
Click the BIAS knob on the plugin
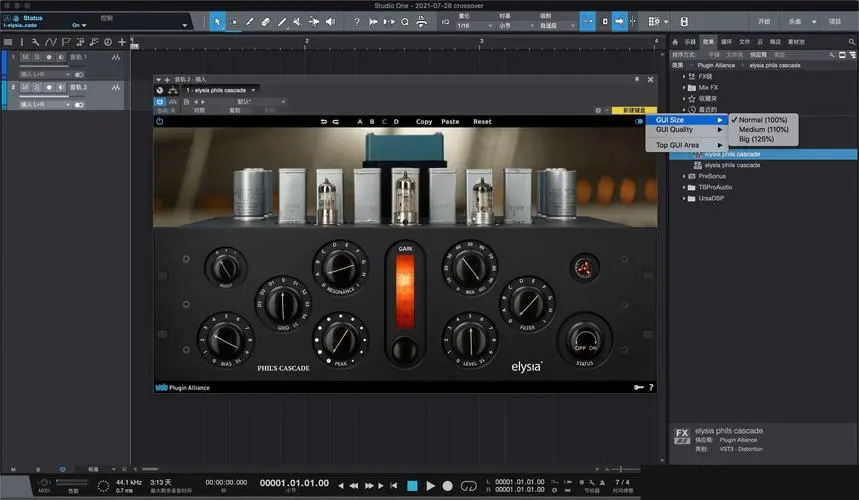[x=225, y=340]
